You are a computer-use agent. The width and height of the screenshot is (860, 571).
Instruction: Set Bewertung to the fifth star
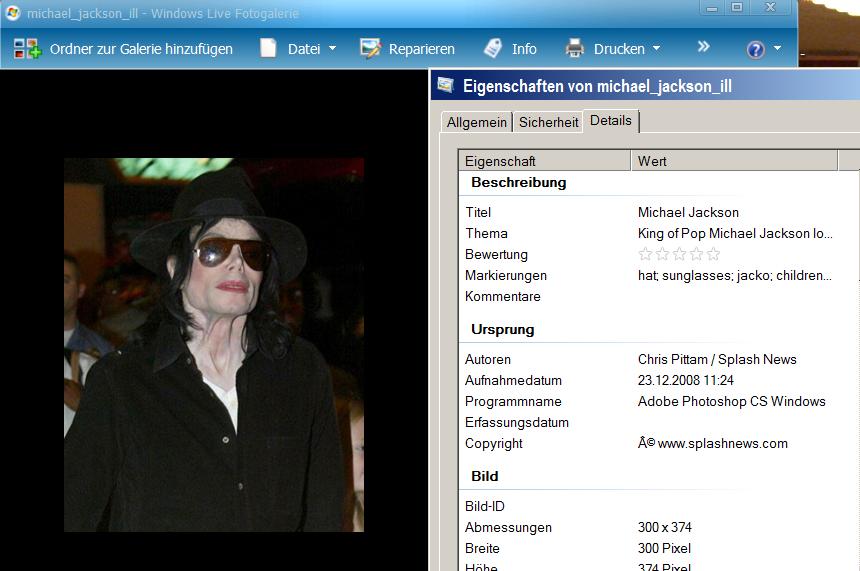click(713, 254)
